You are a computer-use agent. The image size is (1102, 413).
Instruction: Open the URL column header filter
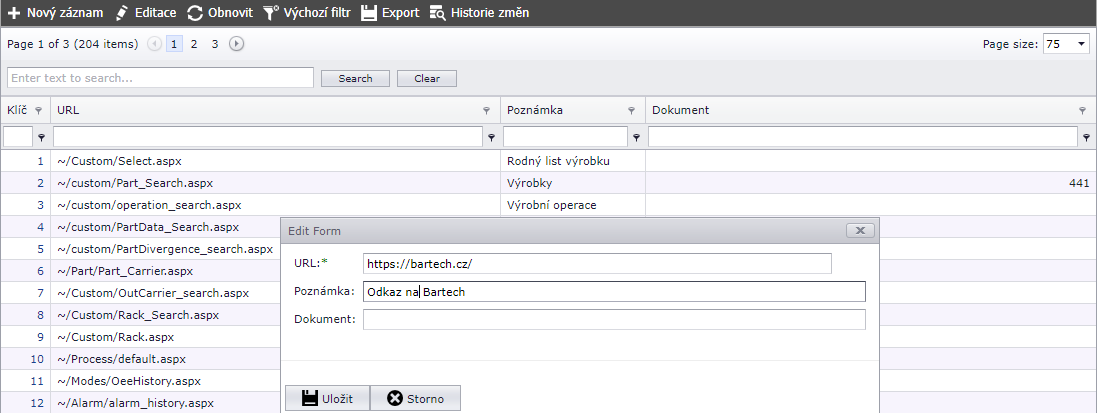pyautogui.click(x=487, y=111)
